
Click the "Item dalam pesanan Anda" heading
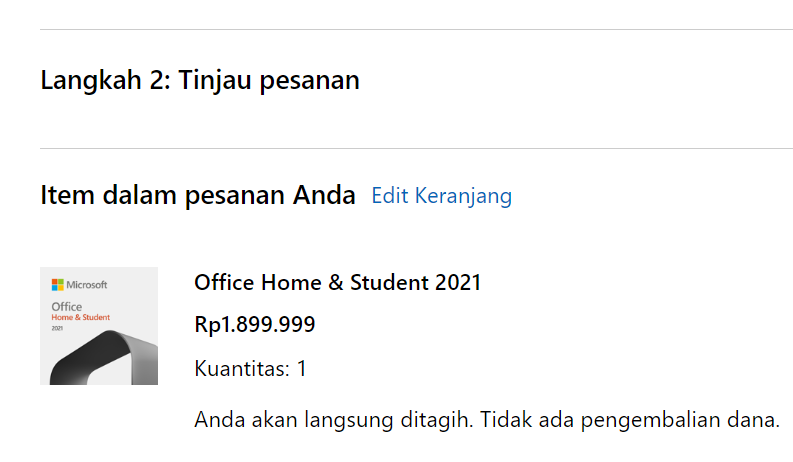point(198,195)
